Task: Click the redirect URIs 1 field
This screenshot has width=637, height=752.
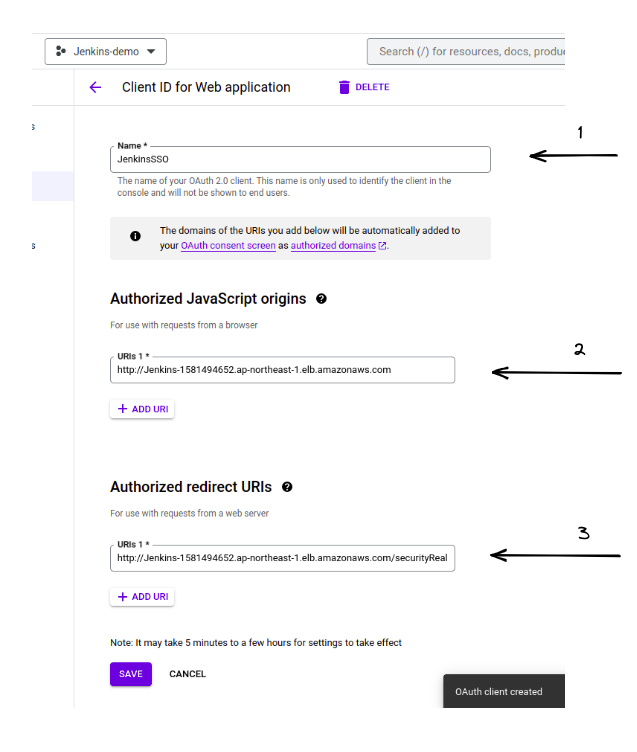Action: click(282, 558)
